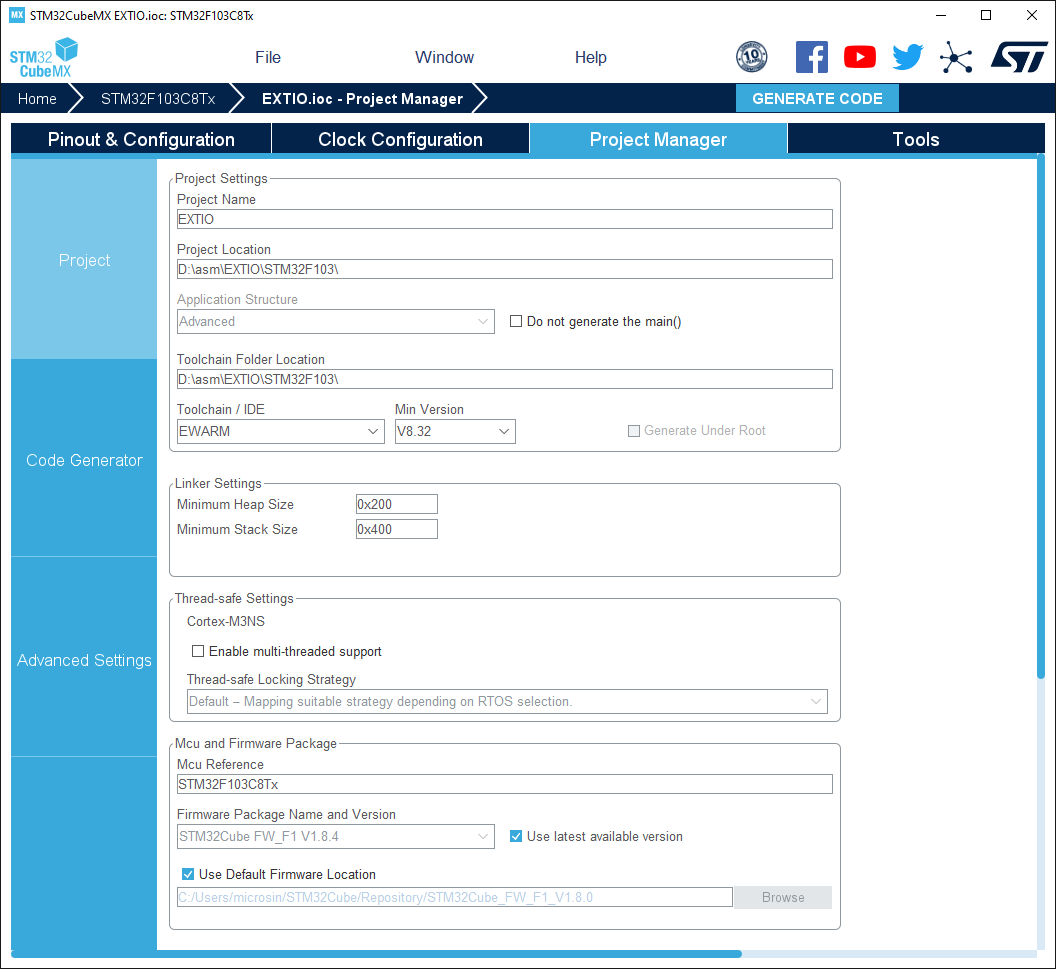1056x969 pixels.
Task: Open Firmware Package Name and Version dropdown
Action: pos(335,836)
